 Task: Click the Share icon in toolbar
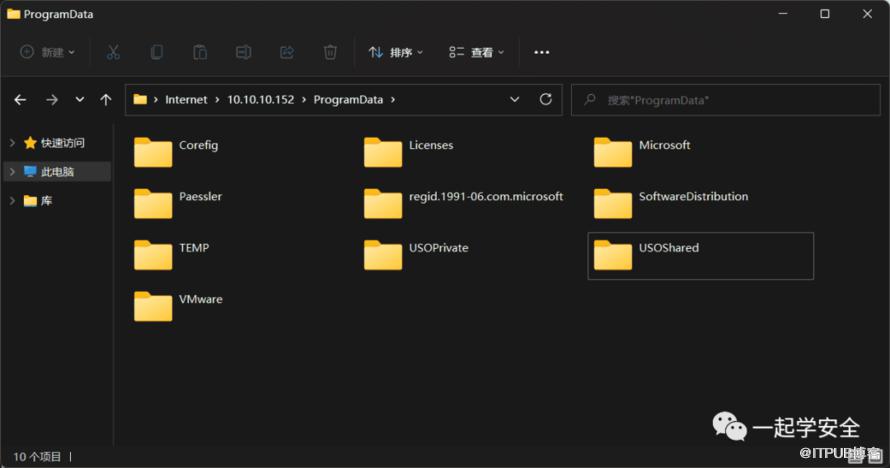287,52
